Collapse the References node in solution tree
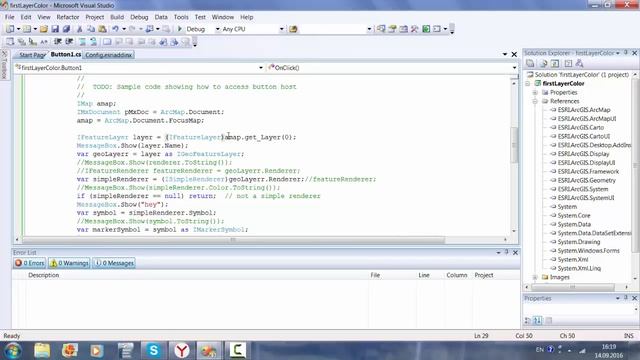 535,101
